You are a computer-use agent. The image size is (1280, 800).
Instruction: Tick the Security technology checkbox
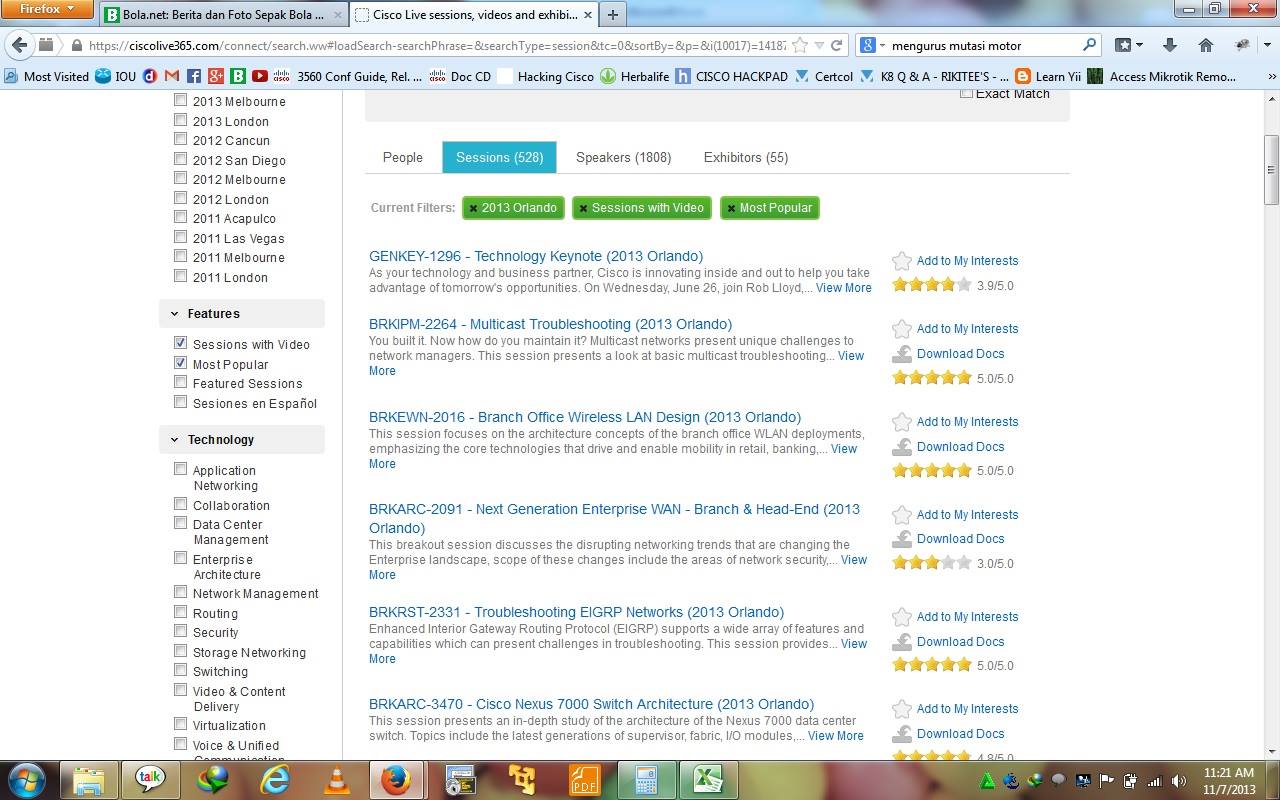[x=181, y=631]
